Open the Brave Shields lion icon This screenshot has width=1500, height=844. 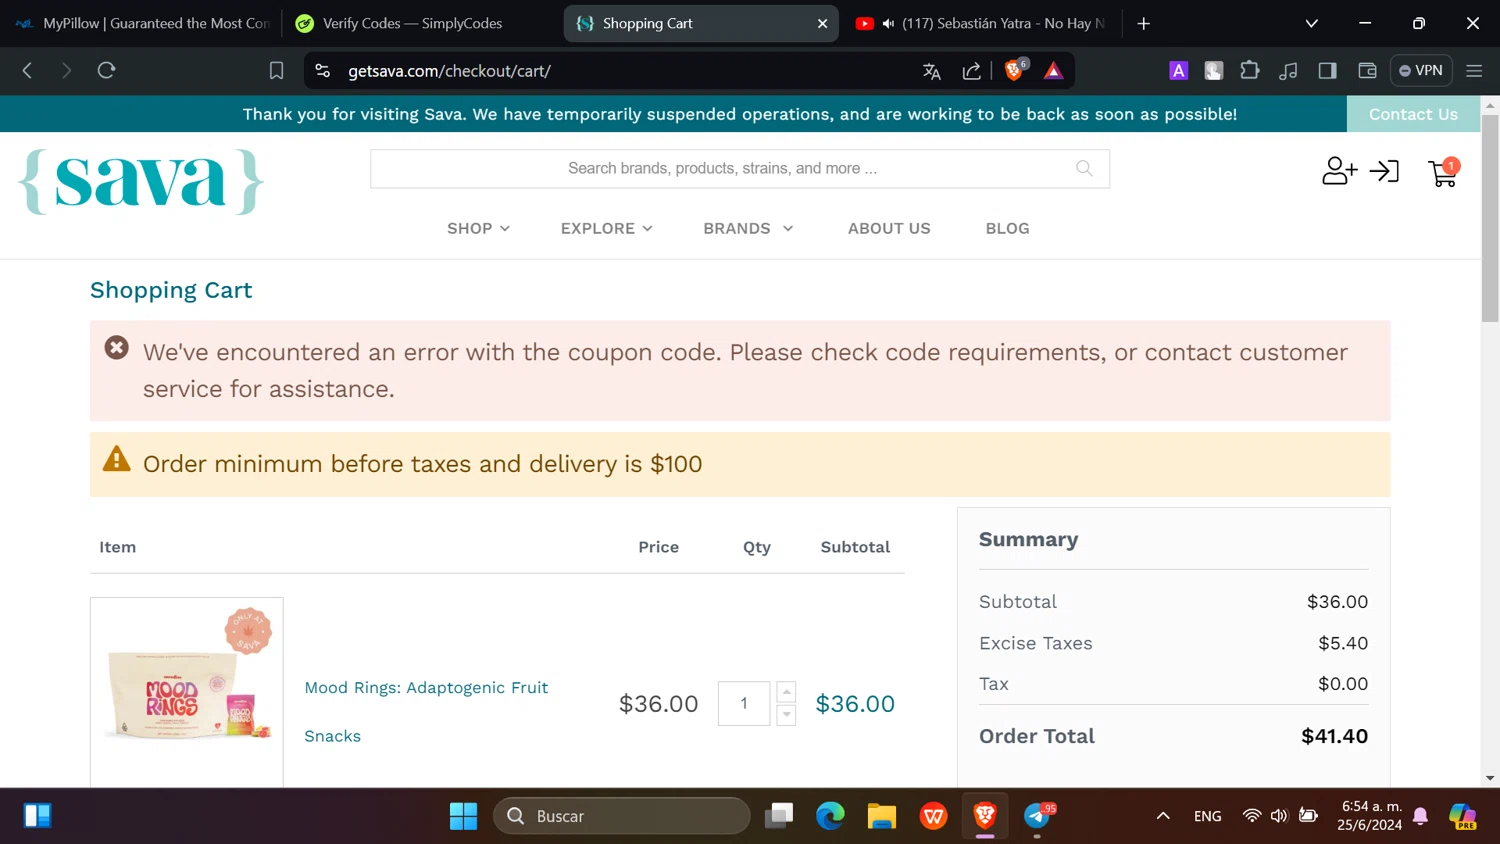[1014, 70]
